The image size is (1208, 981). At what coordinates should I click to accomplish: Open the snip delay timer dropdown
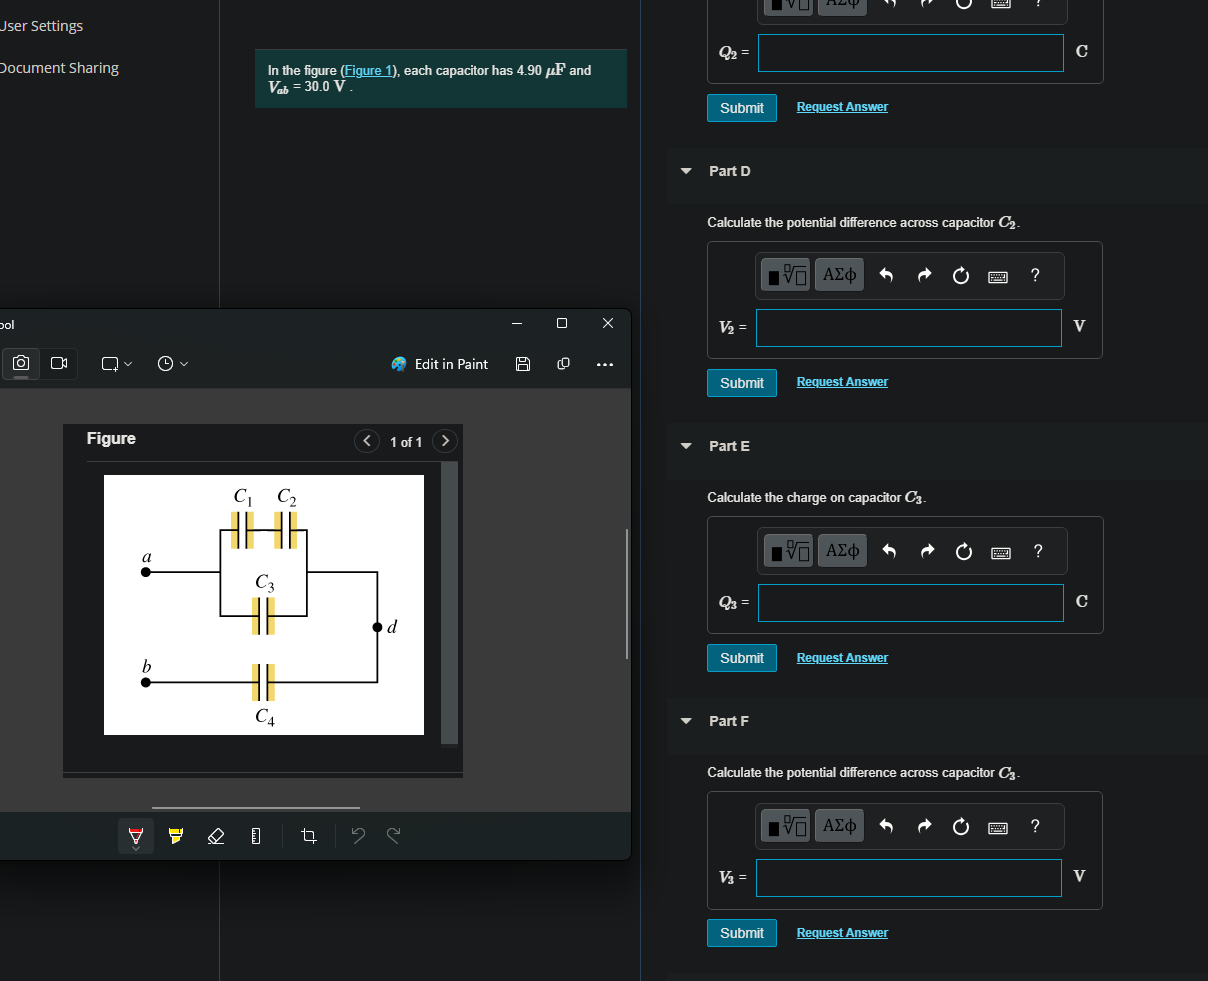pos(170,363)
